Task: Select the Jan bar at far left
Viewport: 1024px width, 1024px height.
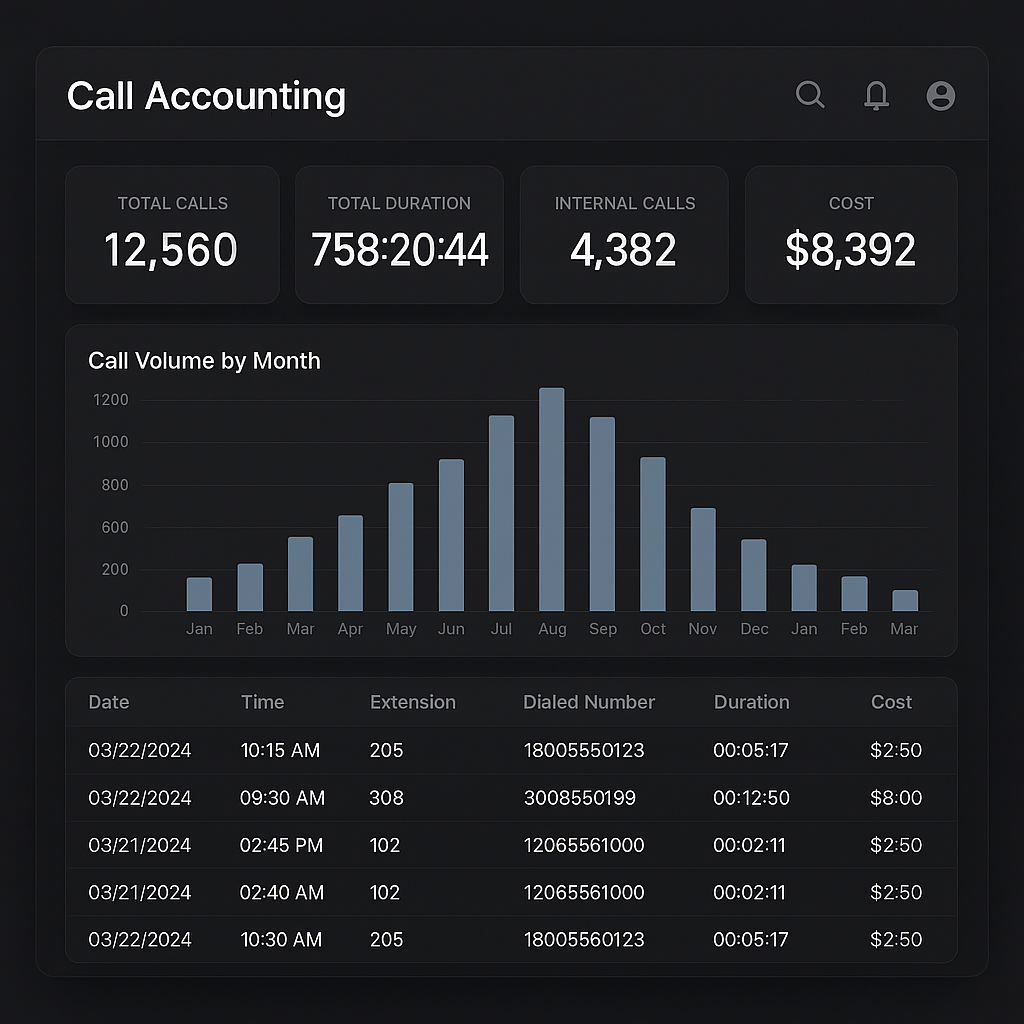Action: 199,595
